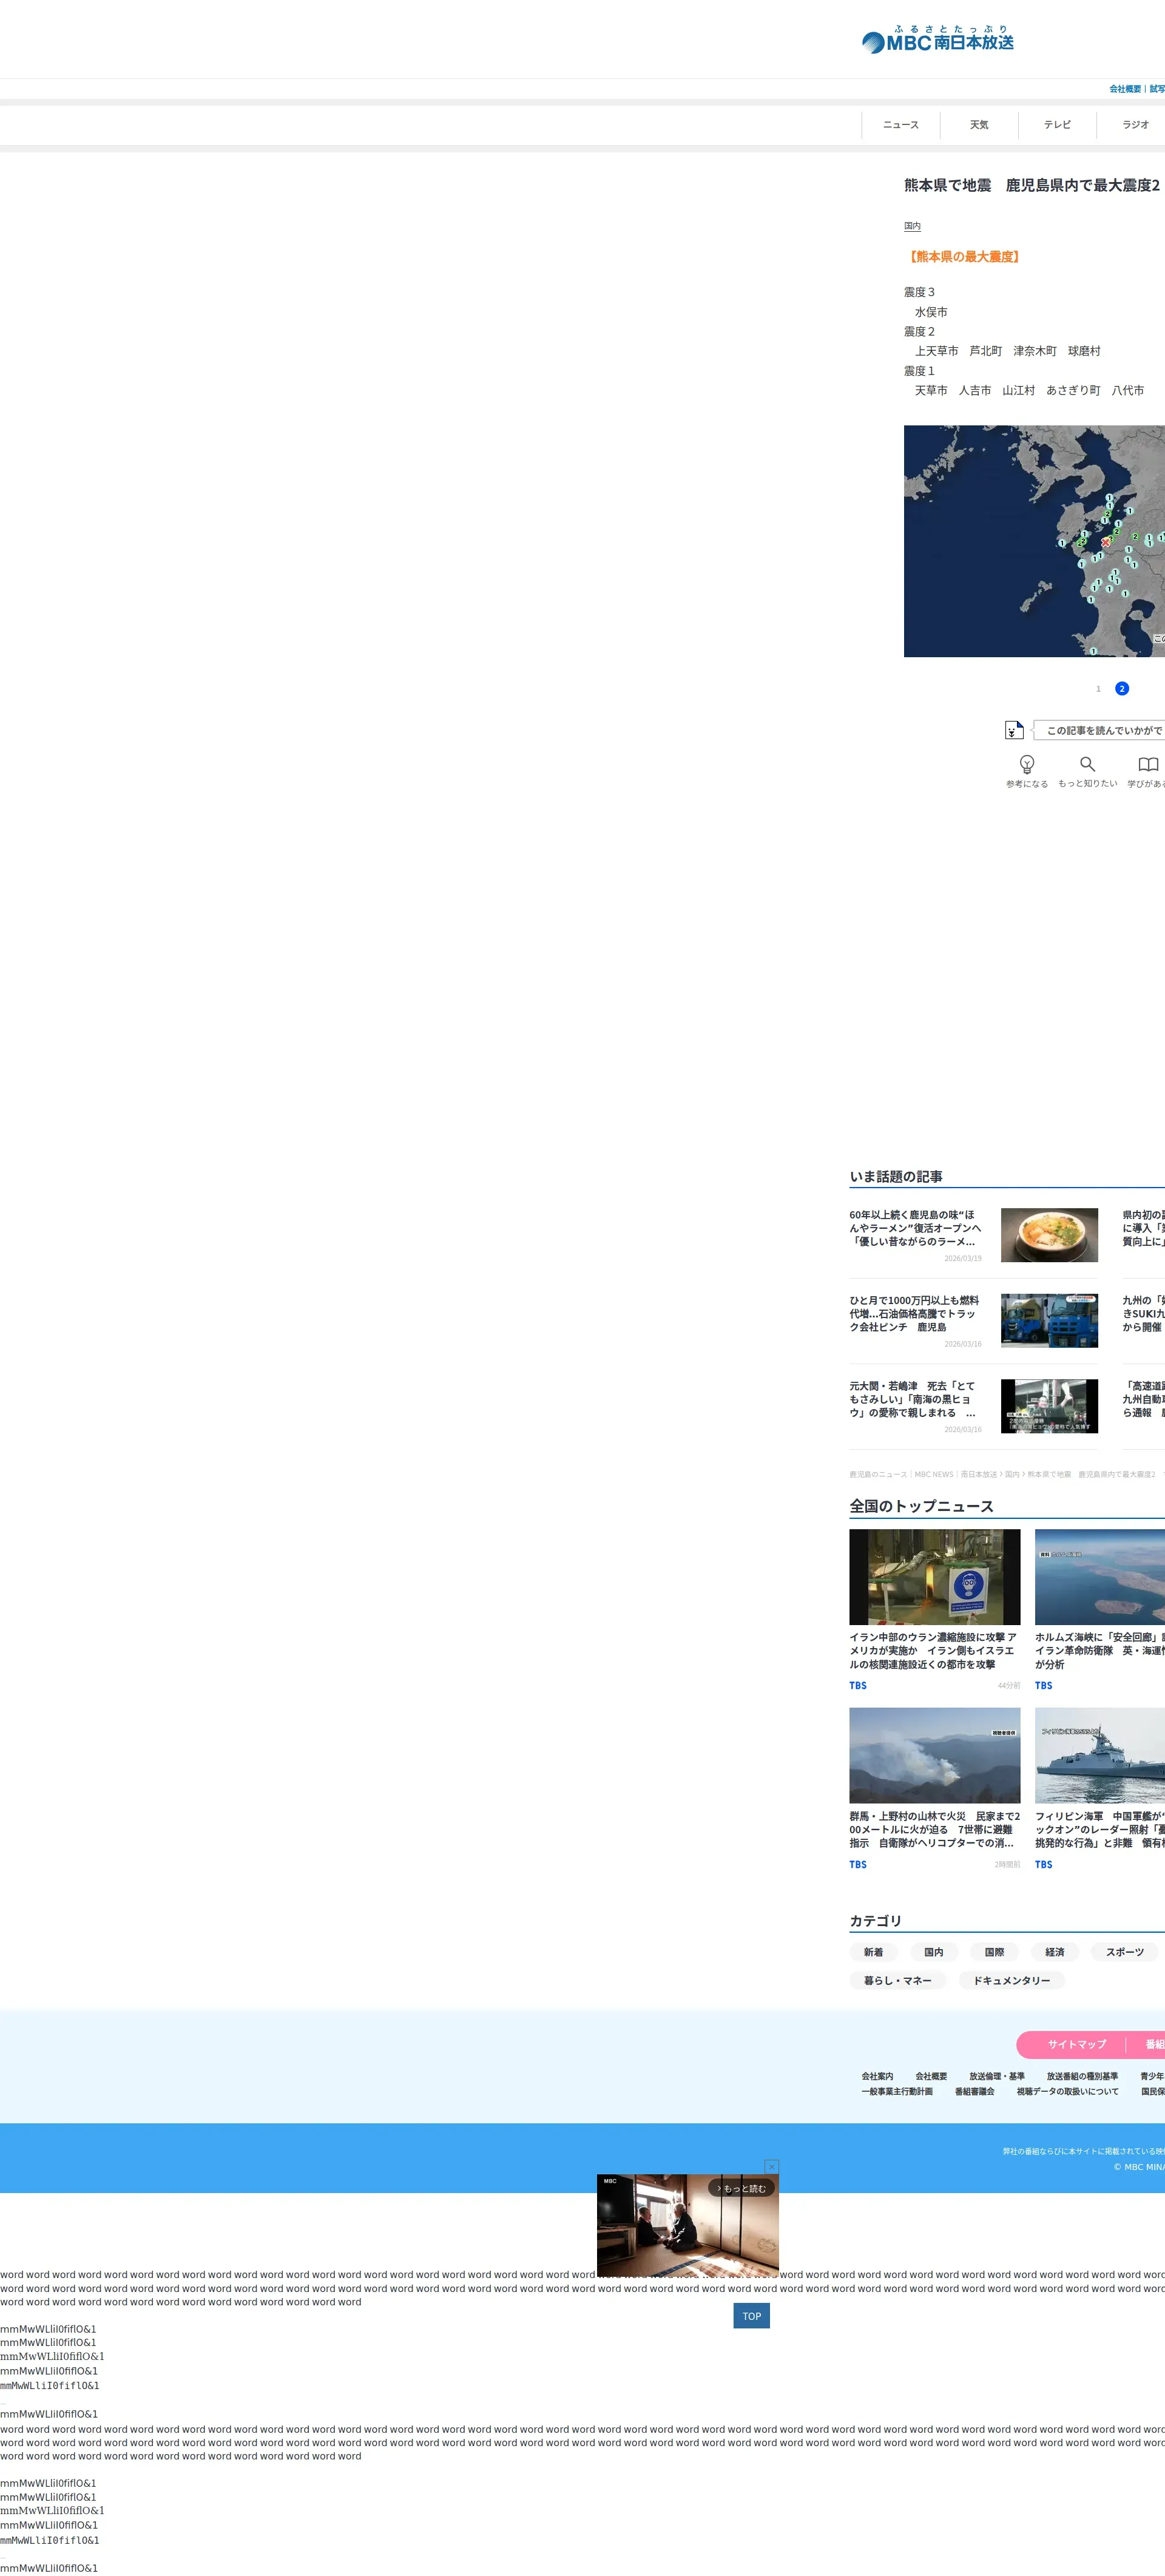The height and width of the screenshot is (2576, 1165).
Task: Open the 天気 menu
Action: [x=979, y=125]
